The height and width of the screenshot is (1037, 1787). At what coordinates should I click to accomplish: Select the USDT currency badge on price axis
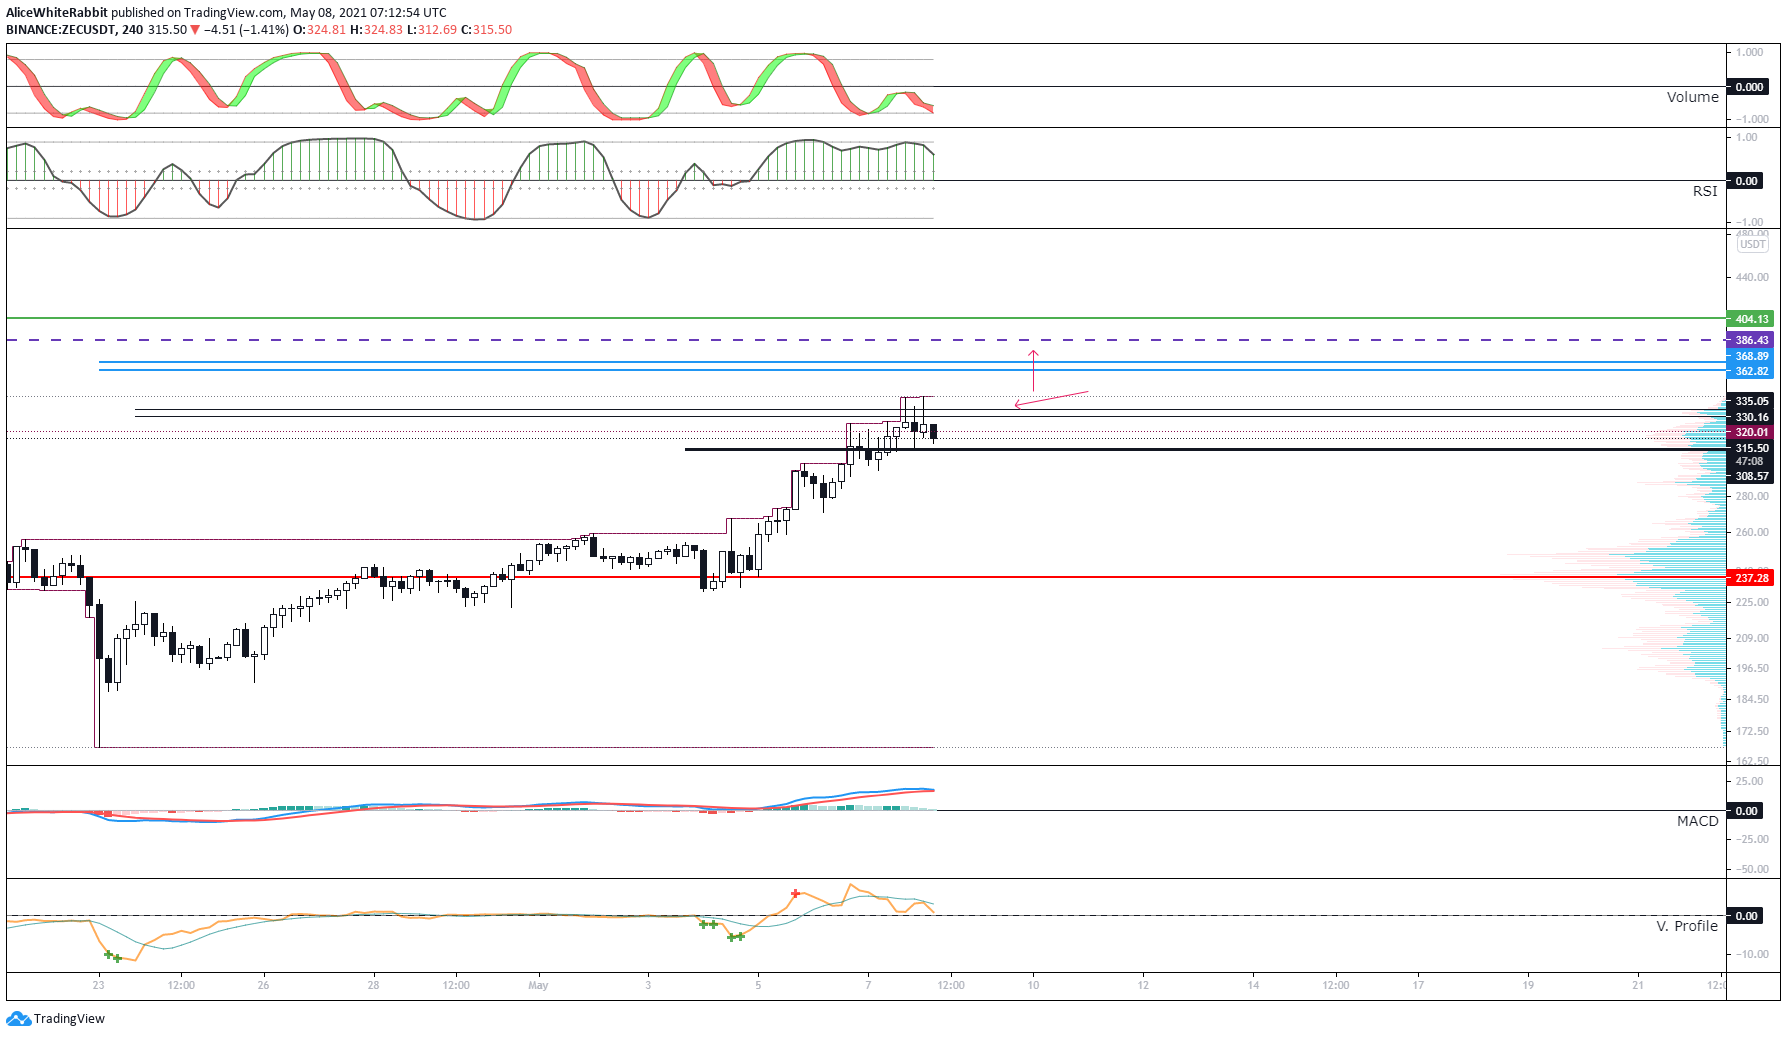coord(1752,244)
